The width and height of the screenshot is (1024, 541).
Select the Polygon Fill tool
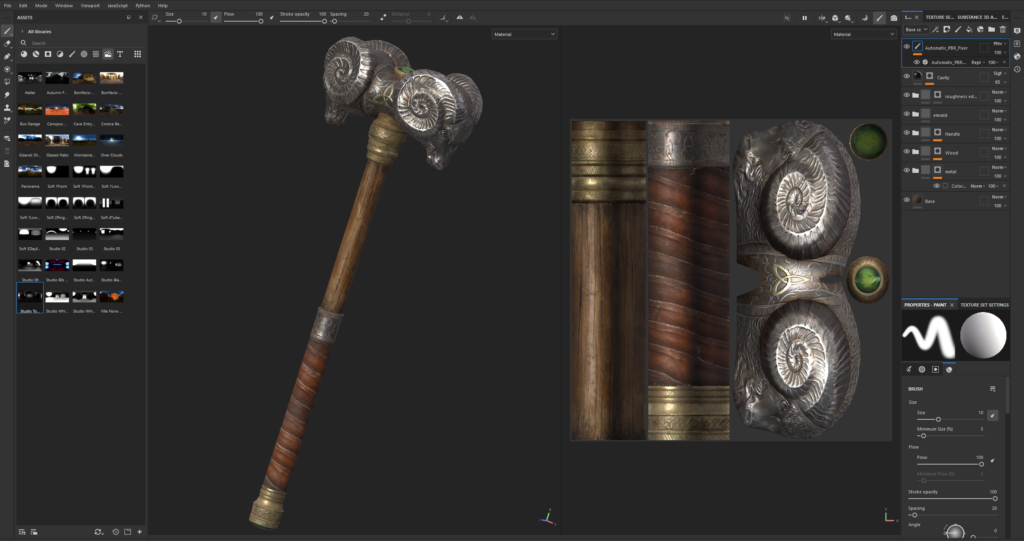pyautogui.click(x=7, y=69)
